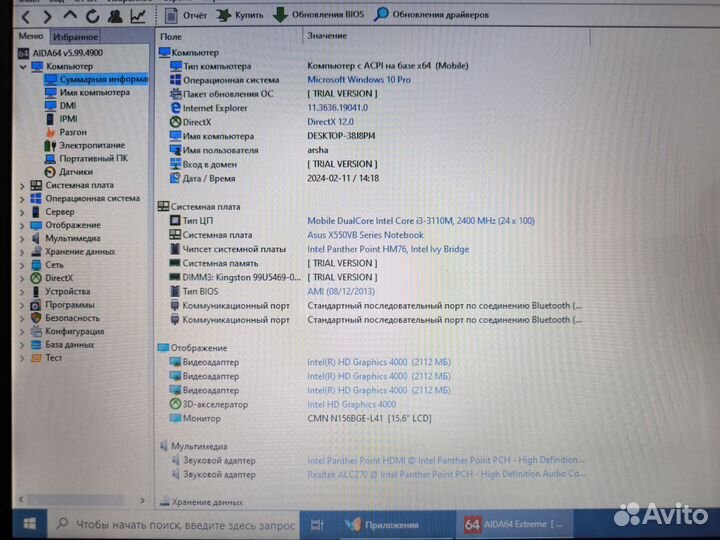This screenshot has width=720, height=540.
Task: Open the user manage icon in toolbar
Action: point(115,16)
